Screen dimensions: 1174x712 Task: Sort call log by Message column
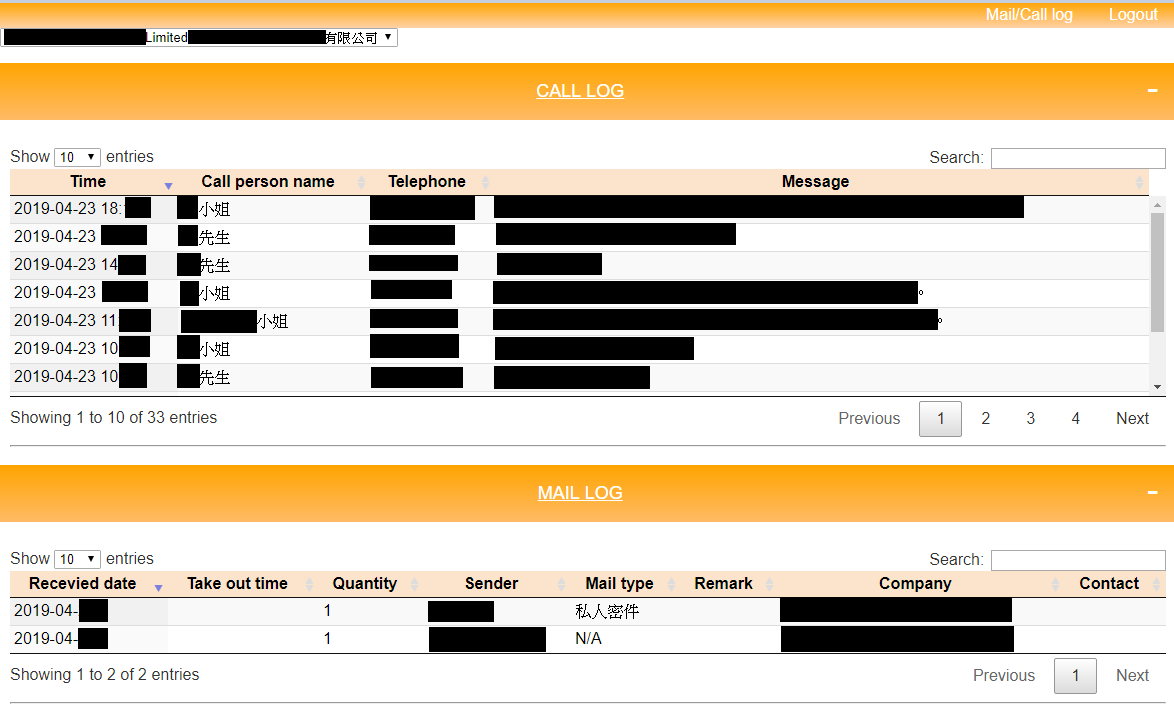[x=815, y=182]
